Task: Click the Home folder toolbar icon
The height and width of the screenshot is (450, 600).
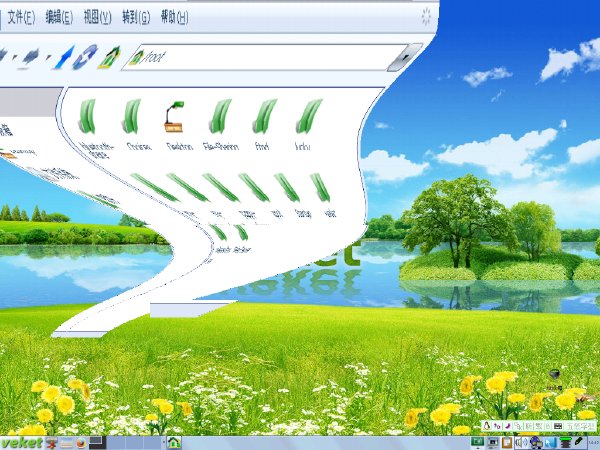Action: pos(109,57)
